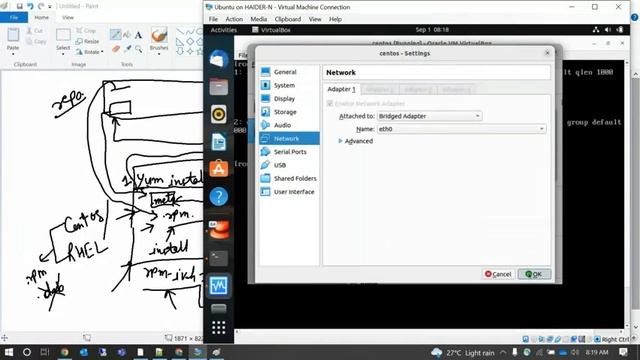Open Customize Quick Access Toolbar dropdown in Paint
This screenshot has width=640, height=360.
[50, 7]
